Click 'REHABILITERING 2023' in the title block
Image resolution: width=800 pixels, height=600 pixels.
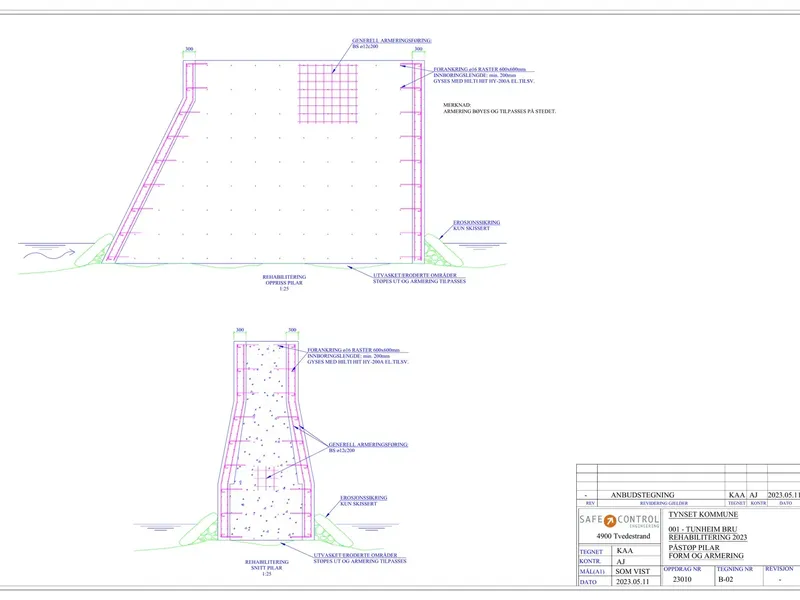(x=708, y=537)
